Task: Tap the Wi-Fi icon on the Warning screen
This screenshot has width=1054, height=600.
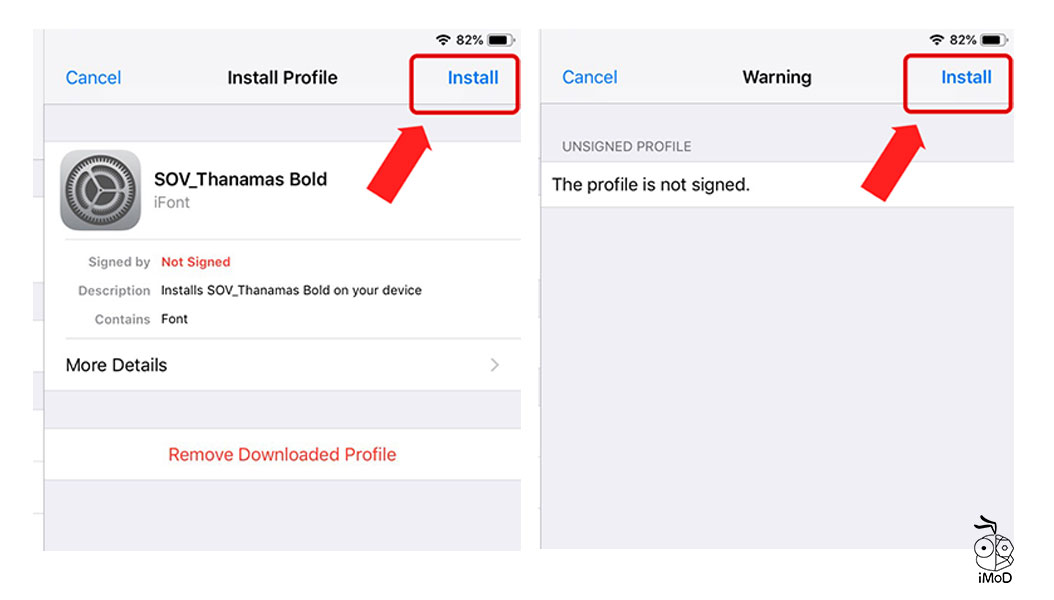Action: click(x=937, y=40)
